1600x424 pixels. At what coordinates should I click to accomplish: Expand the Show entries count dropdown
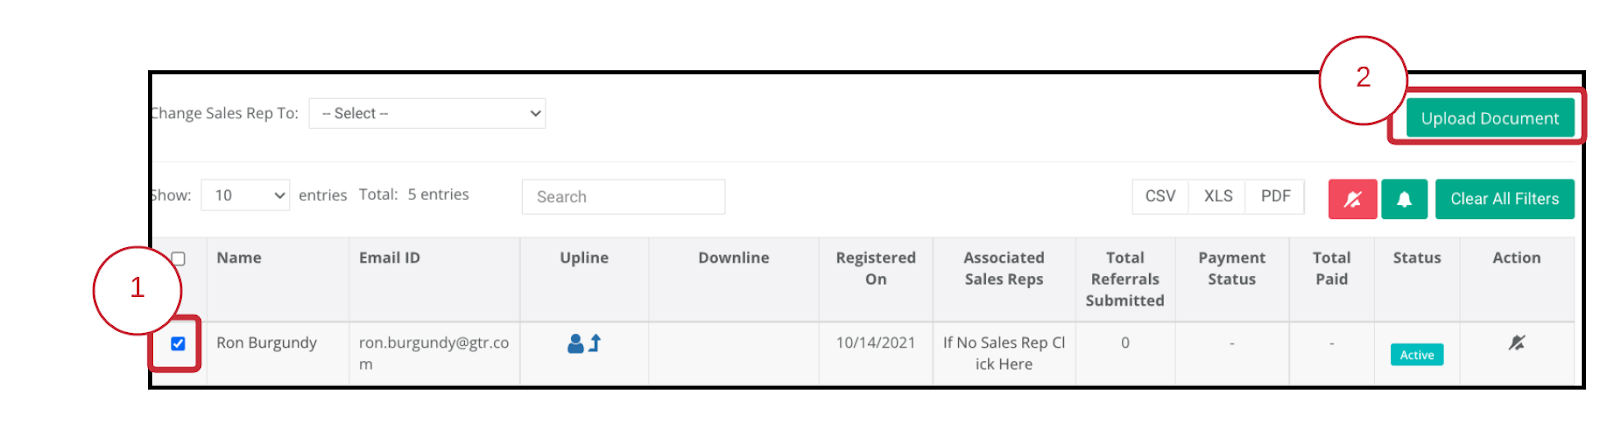pos(246,196)
